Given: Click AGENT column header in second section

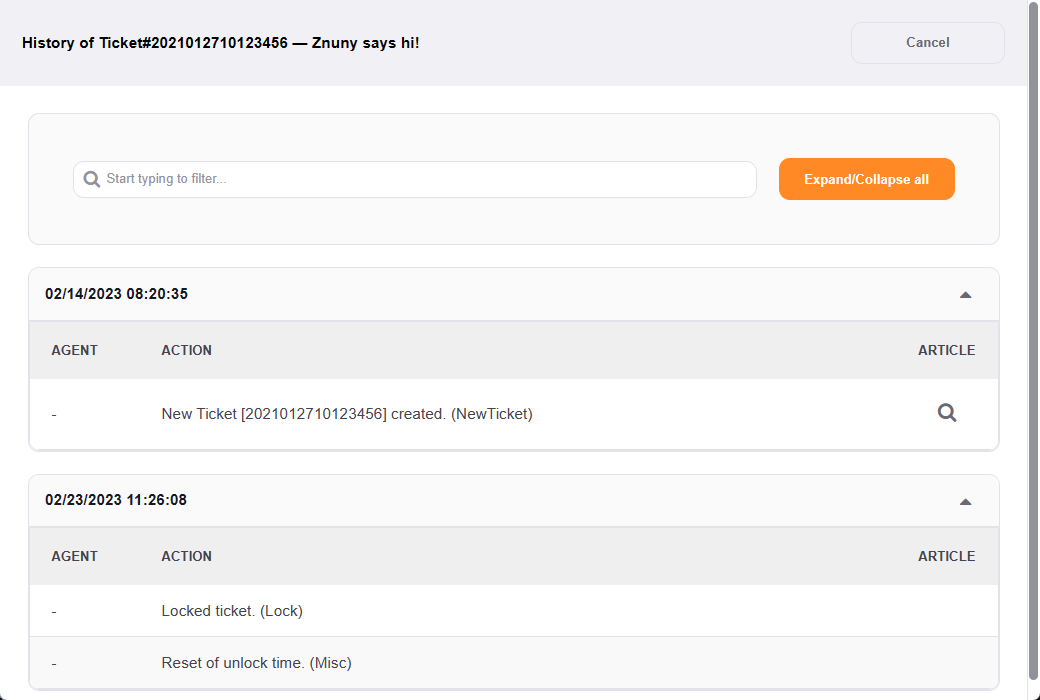Looking at the screenshot, I should click(75, 556).
